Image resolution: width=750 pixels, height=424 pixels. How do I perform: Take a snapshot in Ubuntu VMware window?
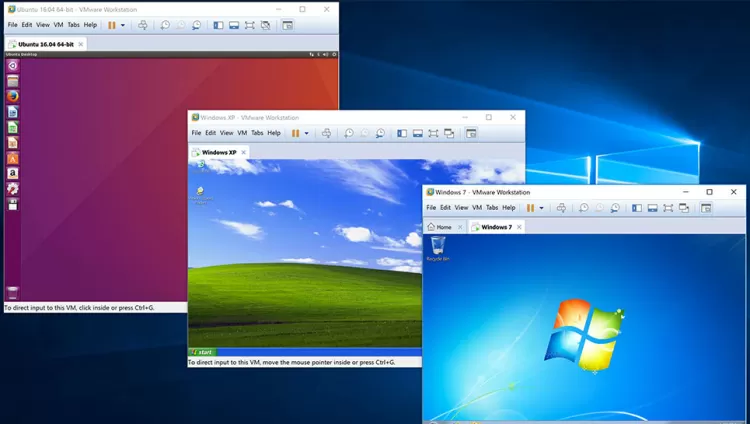(x=165, y=25)
